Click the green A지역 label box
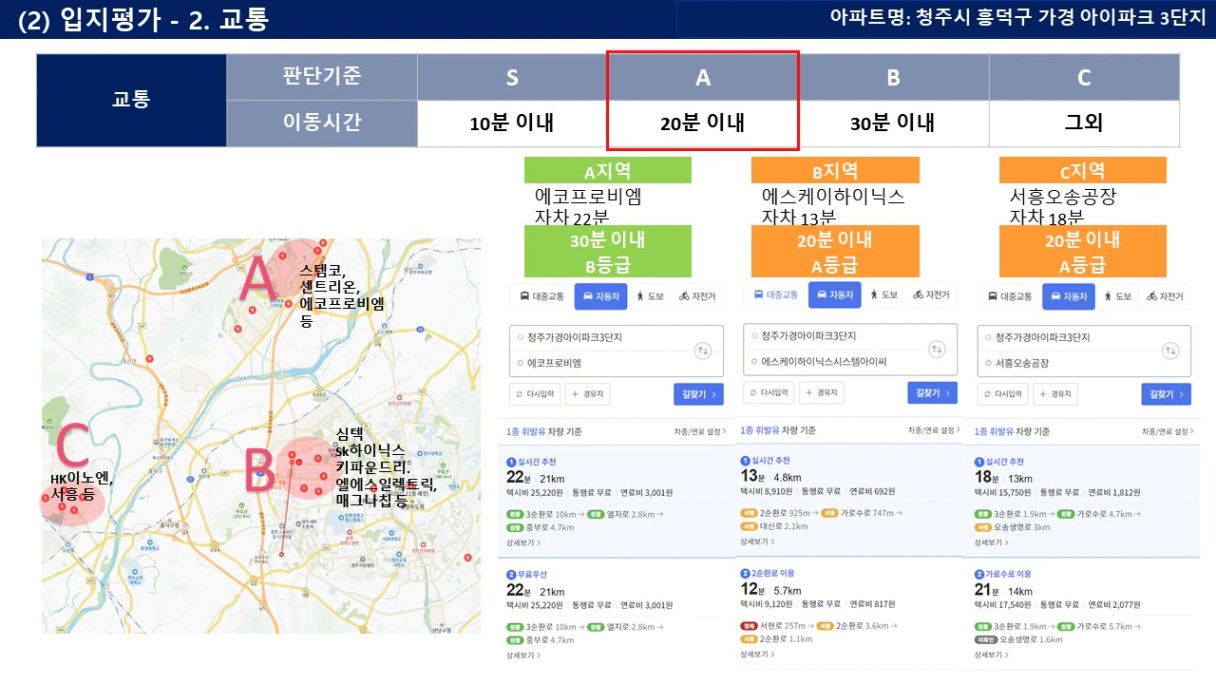 click(x=607, y=171)
